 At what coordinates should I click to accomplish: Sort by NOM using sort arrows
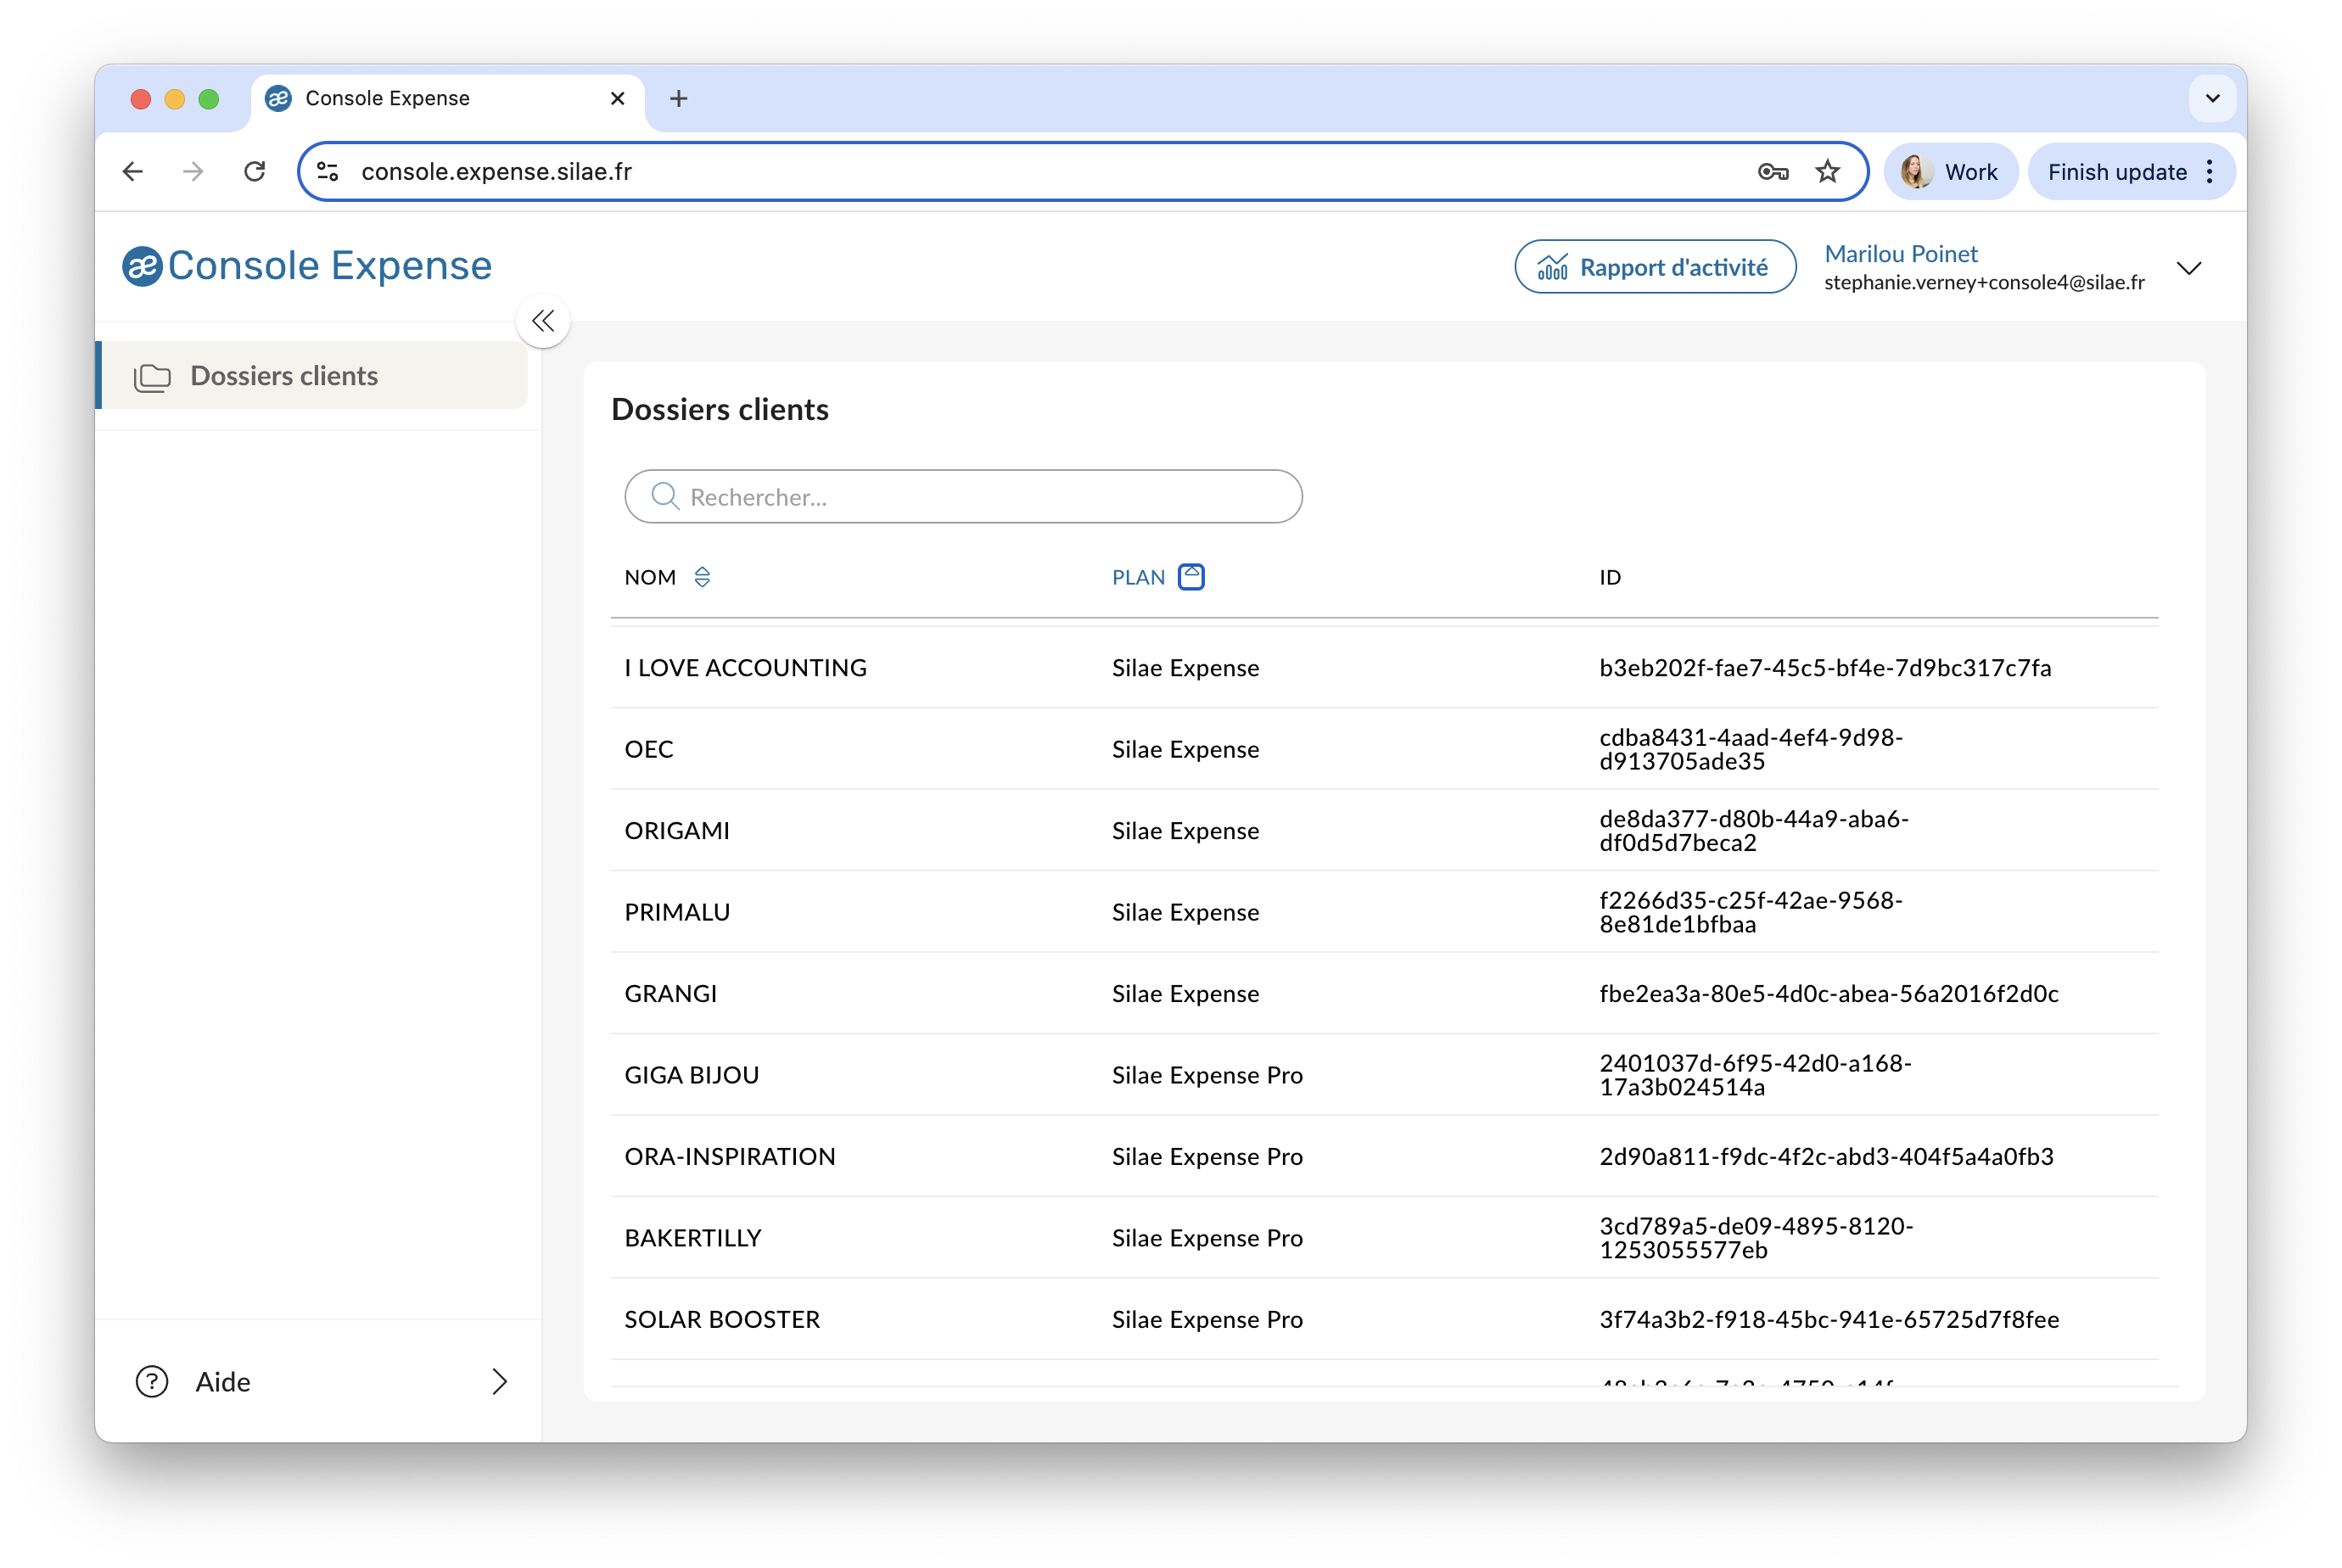[x=702, y=577]
